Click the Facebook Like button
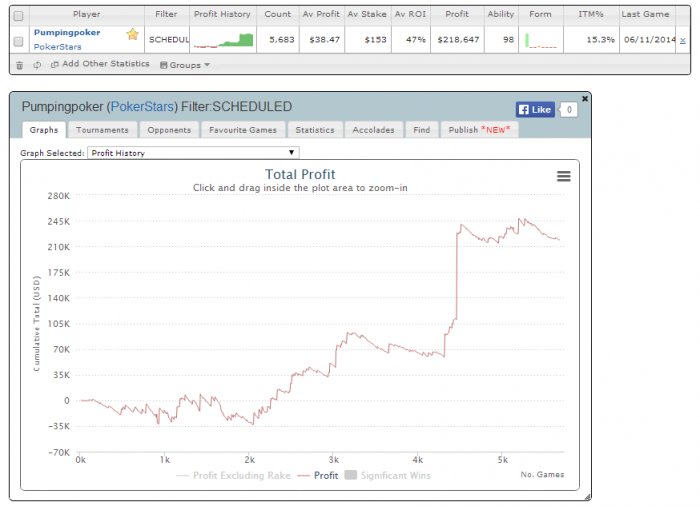This screenshot has width=700, height=506. coord(535,109)
